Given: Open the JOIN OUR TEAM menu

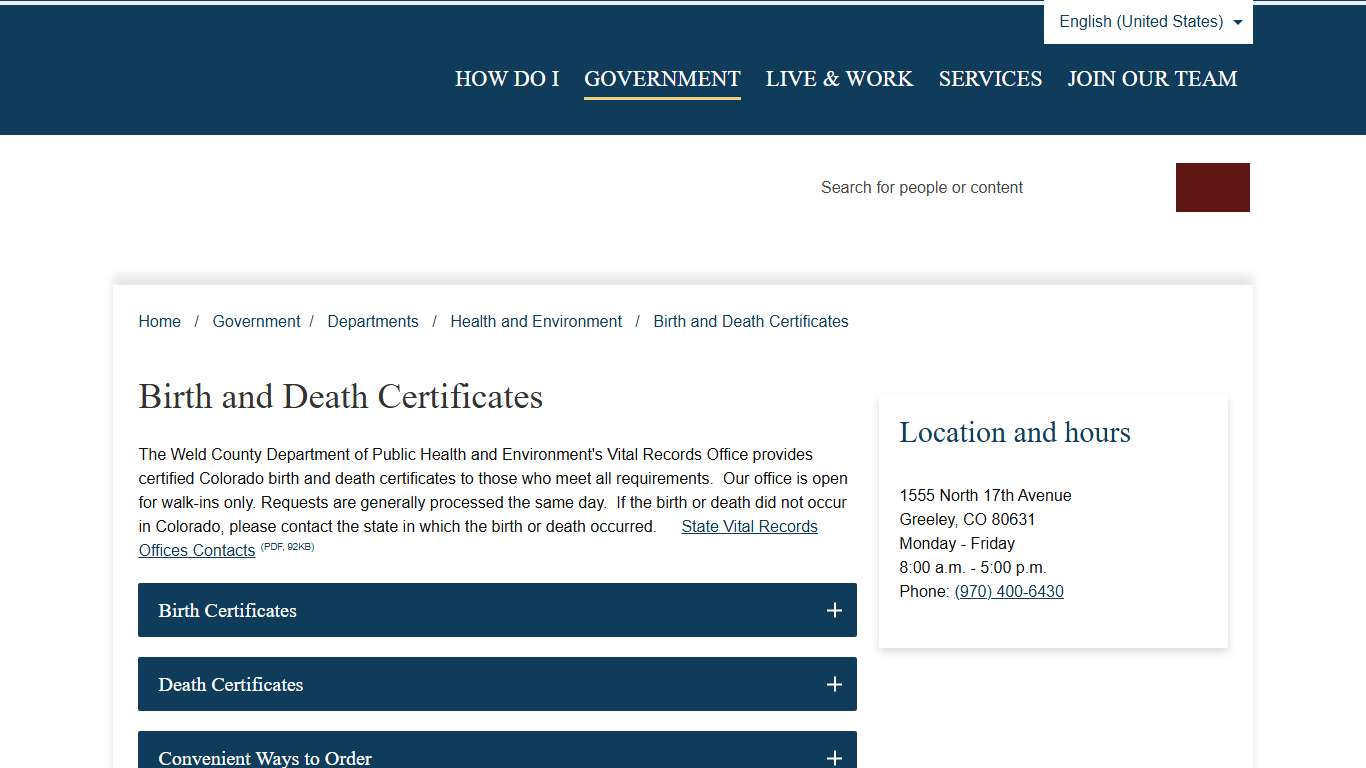Looking at the screenshot, I should pyautogui.click(x=1152, y=79).
